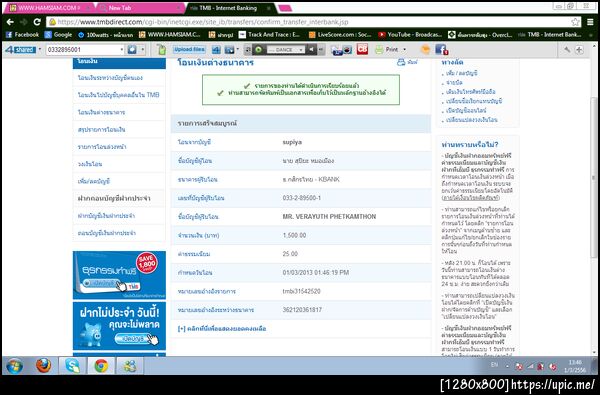Reload the TMB page

[x=37, y=22]
